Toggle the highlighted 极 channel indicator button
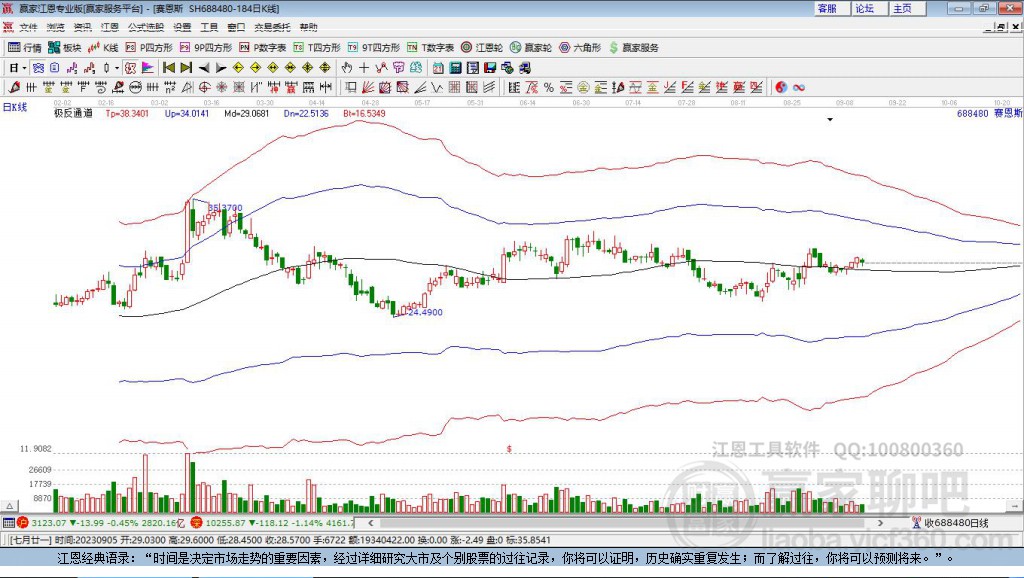This screenshot has width=1024, height=578. click(x=131, y=67)
